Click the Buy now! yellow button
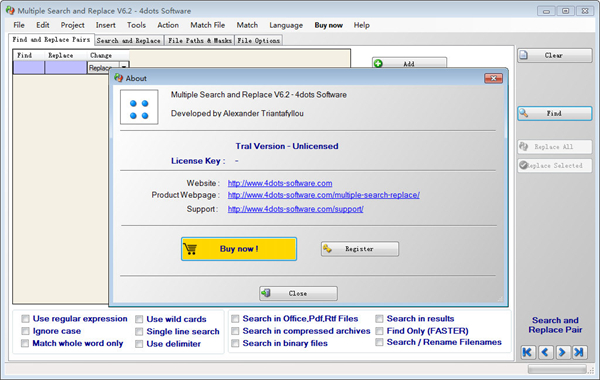Screen dimensions: 600x380 [239, 249]
